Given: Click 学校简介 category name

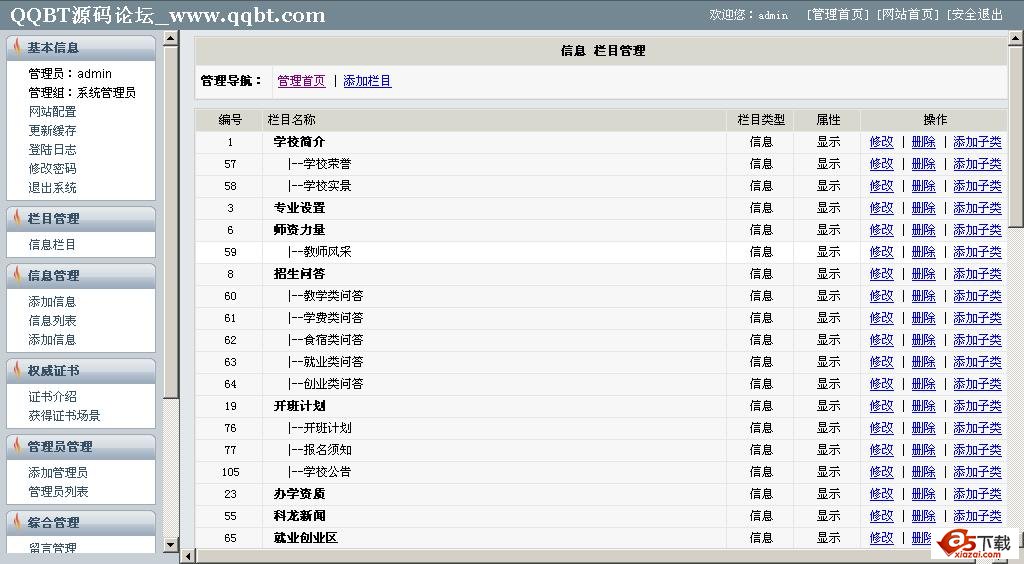Looking at the screenshot, I should click(x=299, y=142).
